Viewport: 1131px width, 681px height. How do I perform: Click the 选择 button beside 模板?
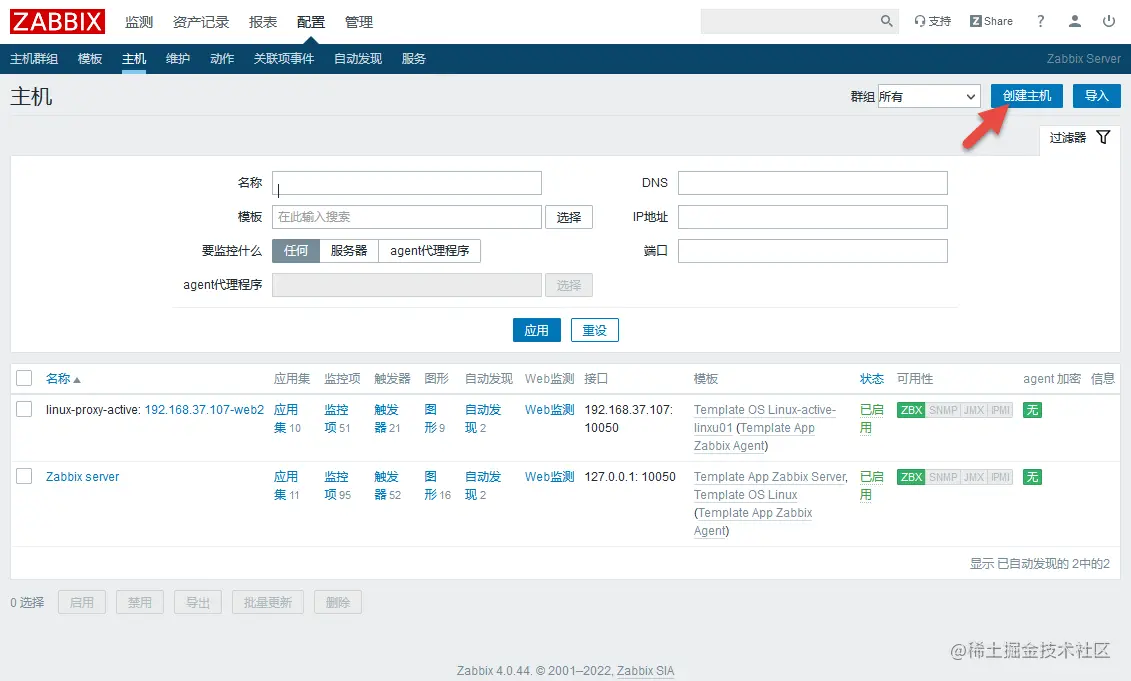click(568, 217)
